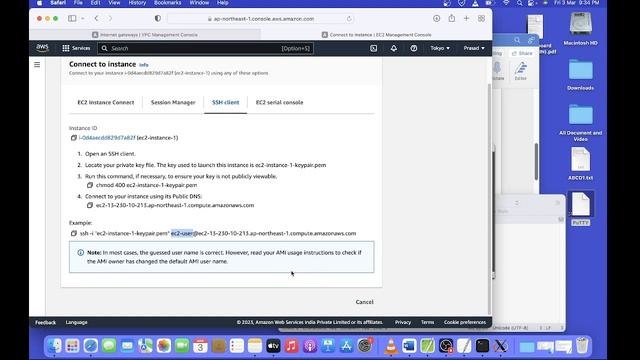The width and height of the screenshot is (640, 360).
Task: Open Tokyo region dropdown
Action: coord(440,48)
